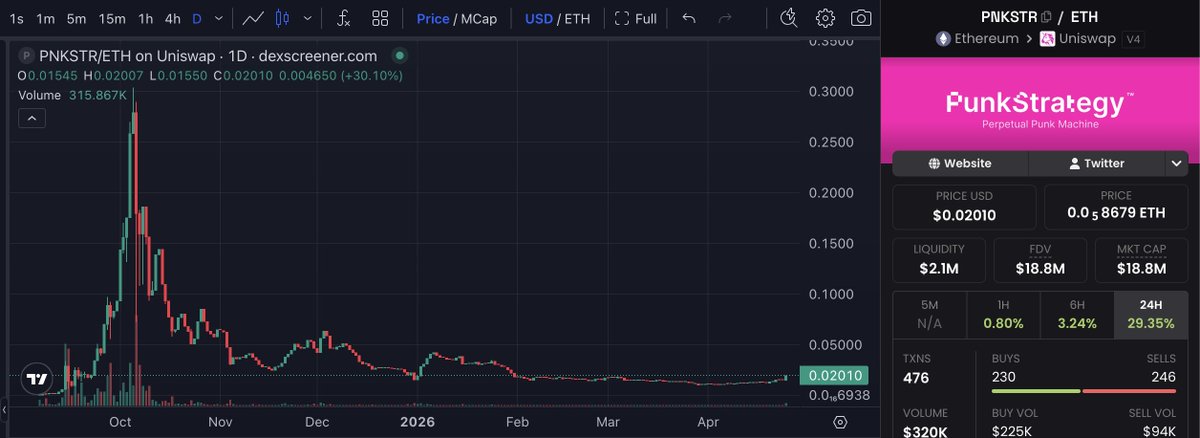Click the Ethereum chain logo
The height and width of the screenshot is (438, 1200).
943,39
